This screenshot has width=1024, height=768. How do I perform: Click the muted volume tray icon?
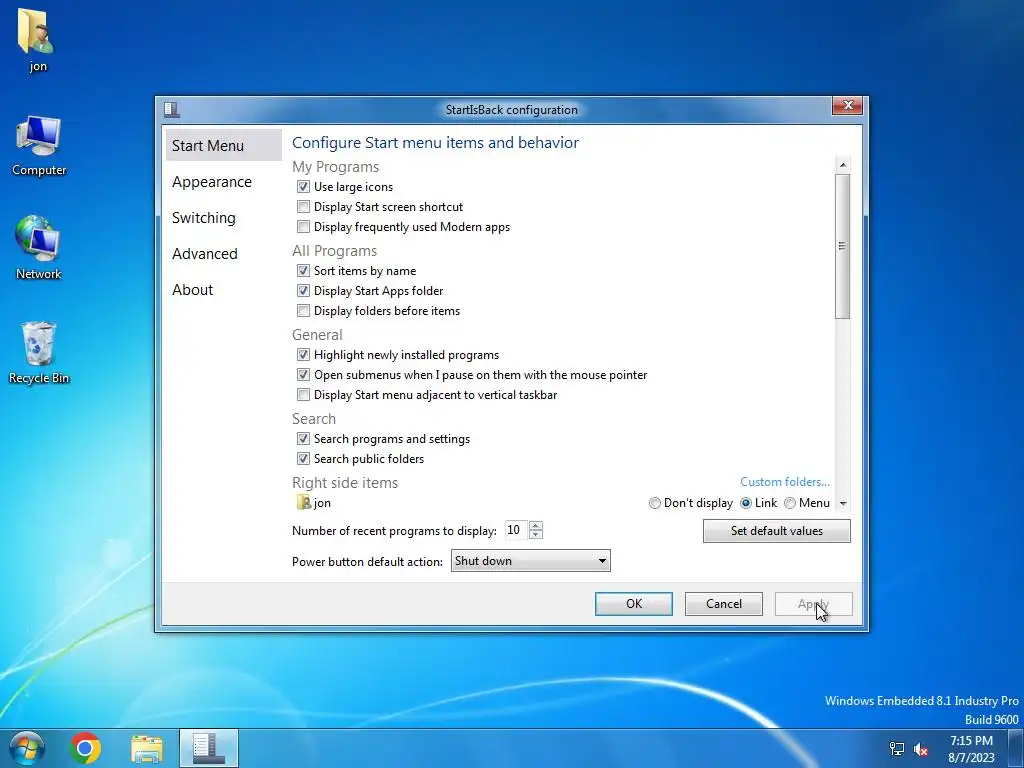(x=921, y=749)
